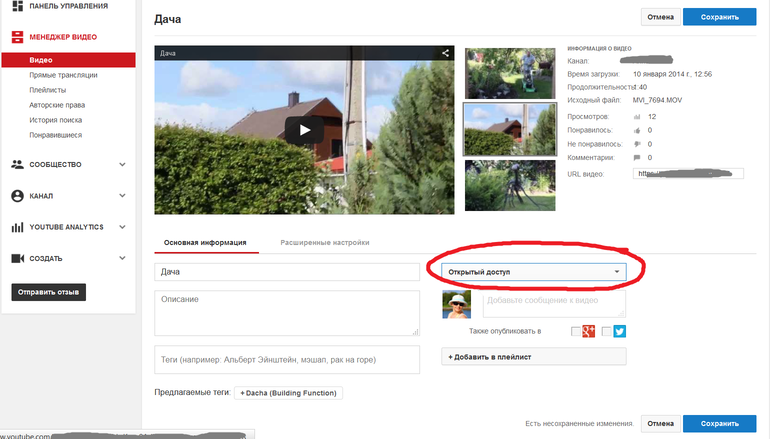770x439 pixels.
Task: Click the Также опубликовать в label
Action: click(x=505, y=331)
